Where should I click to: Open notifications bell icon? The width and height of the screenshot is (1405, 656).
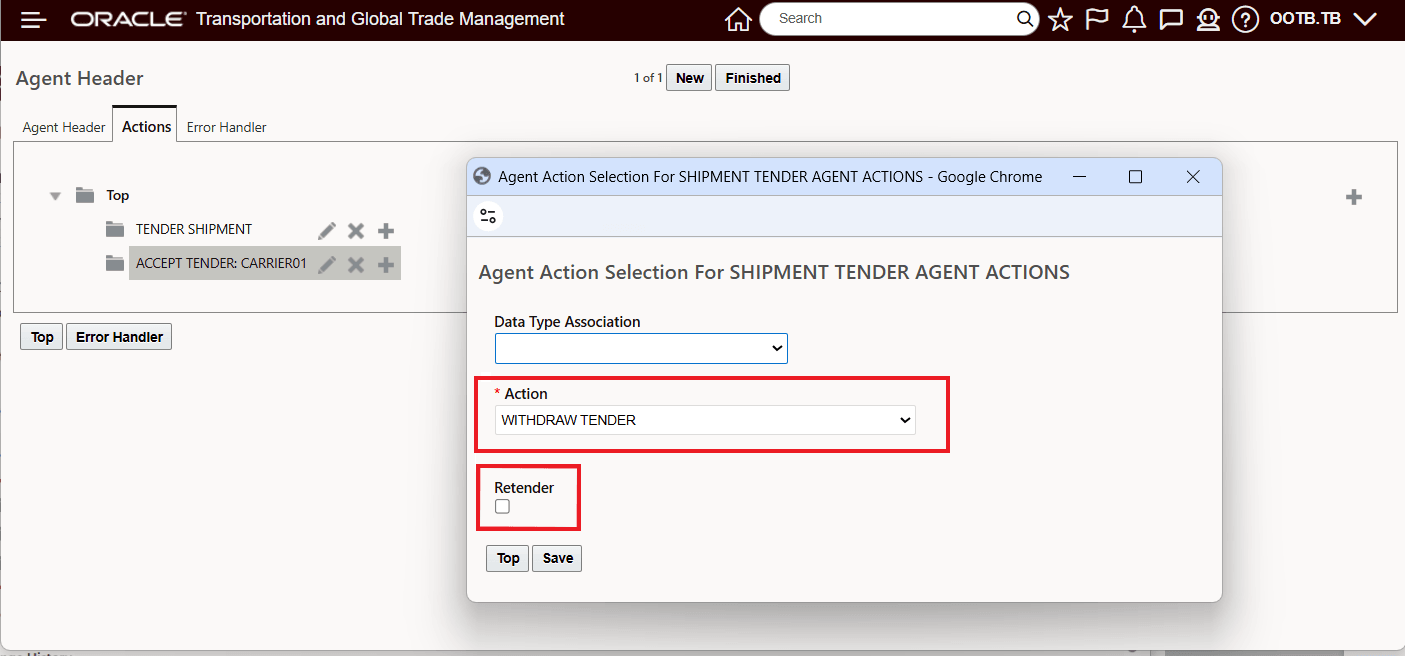[1134, 19]
